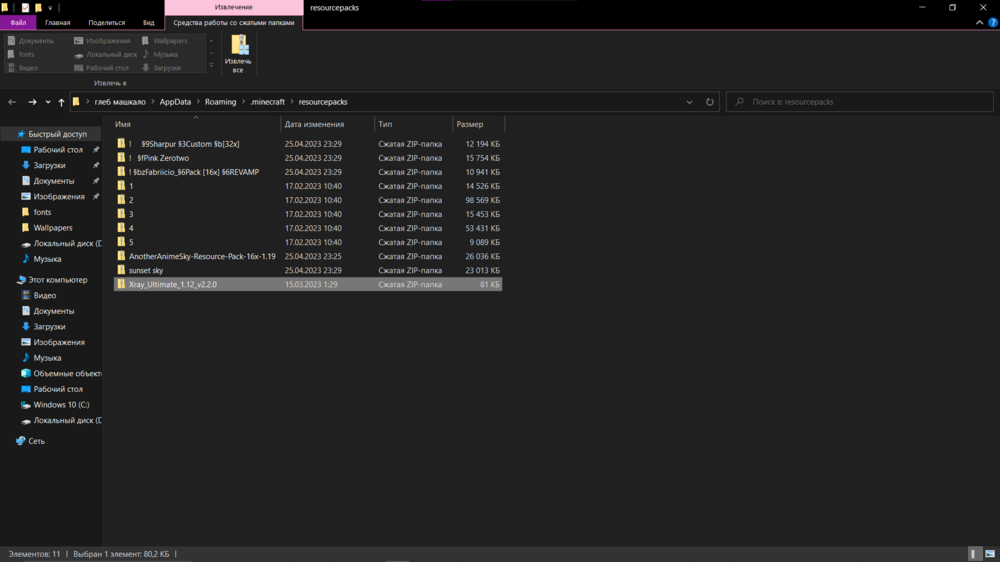Refresh the resourcepacks folder view

[x=709, y=102]
